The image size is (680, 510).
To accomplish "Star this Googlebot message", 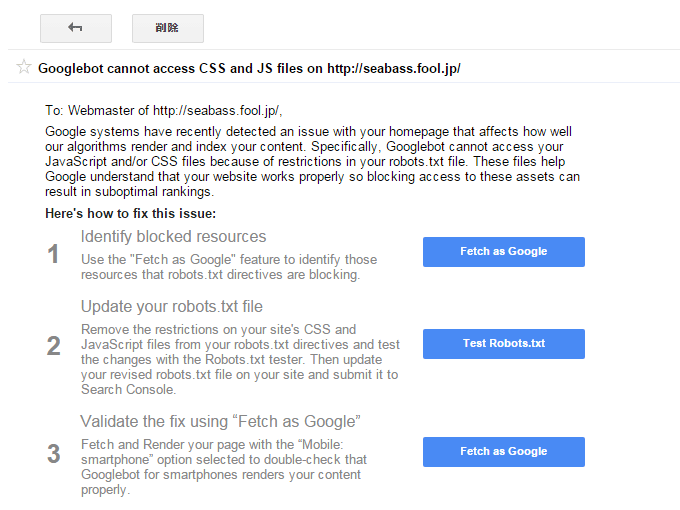I will [x=24, y=68].
